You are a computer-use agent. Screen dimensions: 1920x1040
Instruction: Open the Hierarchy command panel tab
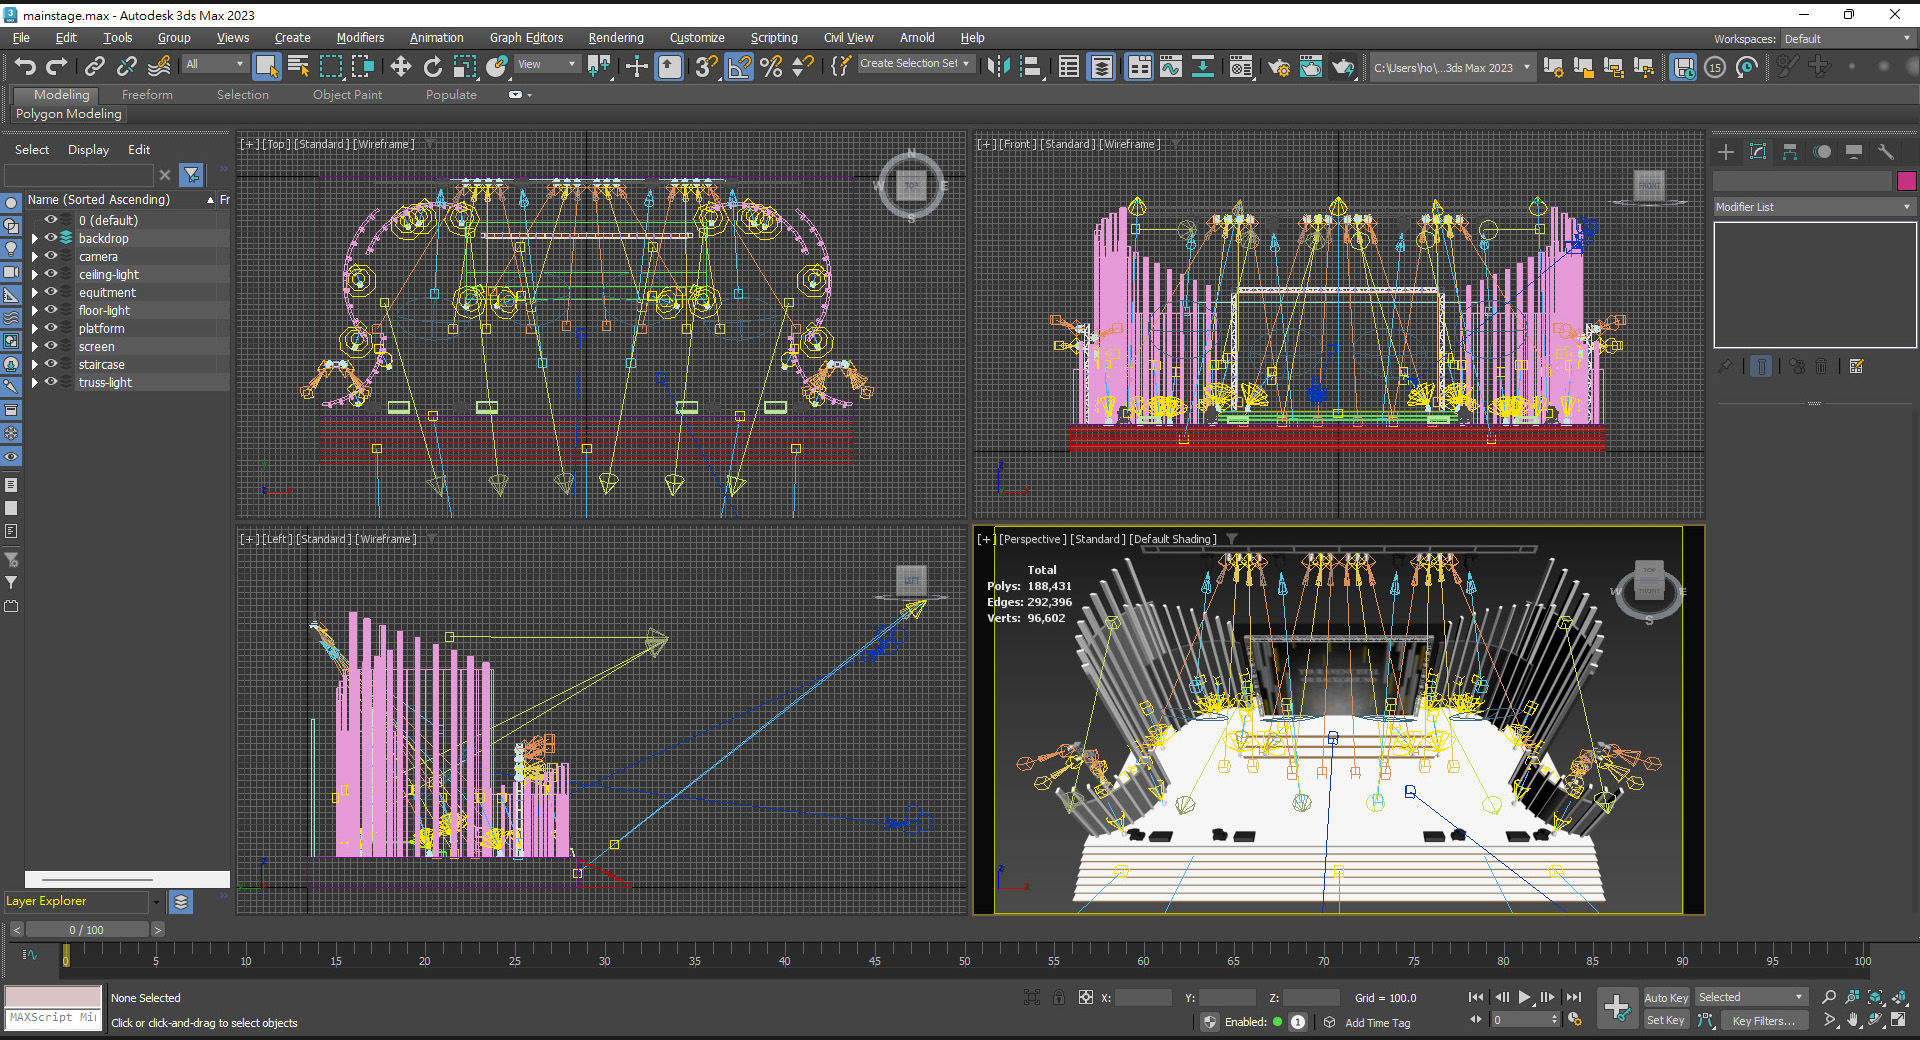(x=1790, y=152)
